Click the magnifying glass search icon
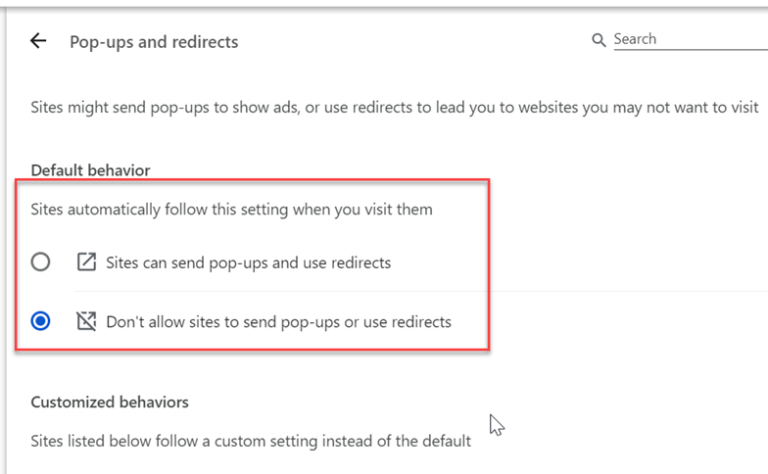 click(598, 40)
